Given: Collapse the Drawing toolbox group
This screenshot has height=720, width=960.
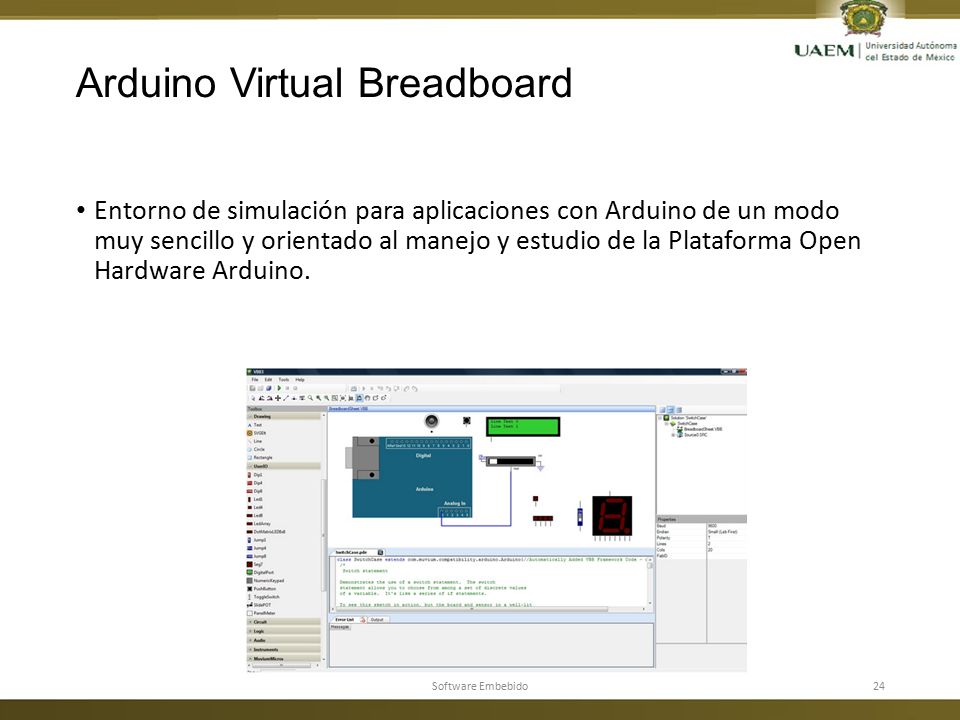Looking at the screenshot, I should [x=284, y=416].
